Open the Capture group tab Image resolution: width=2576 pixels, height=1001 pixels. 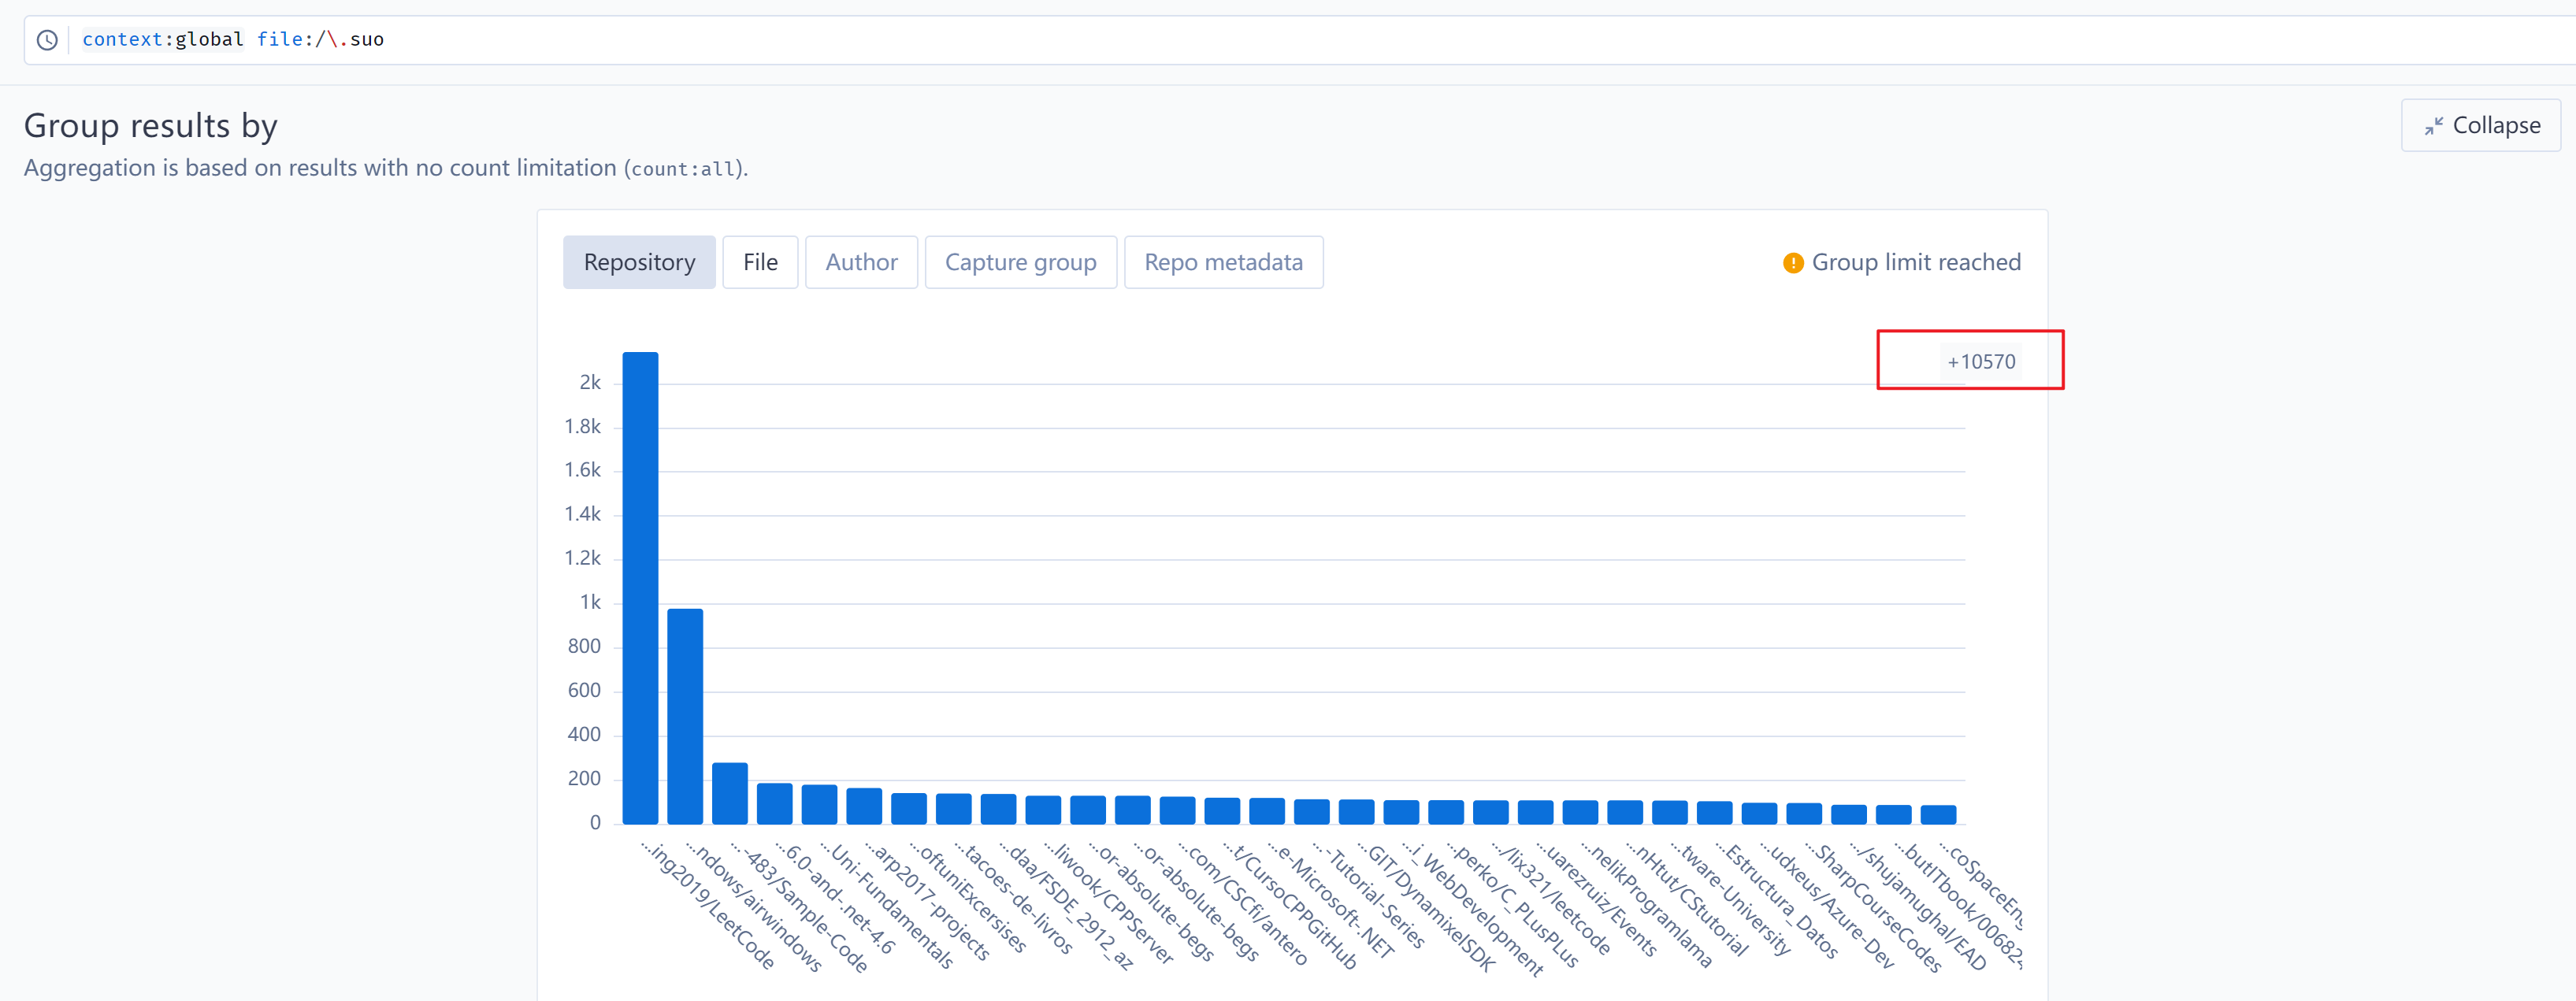pos(1022,260)
